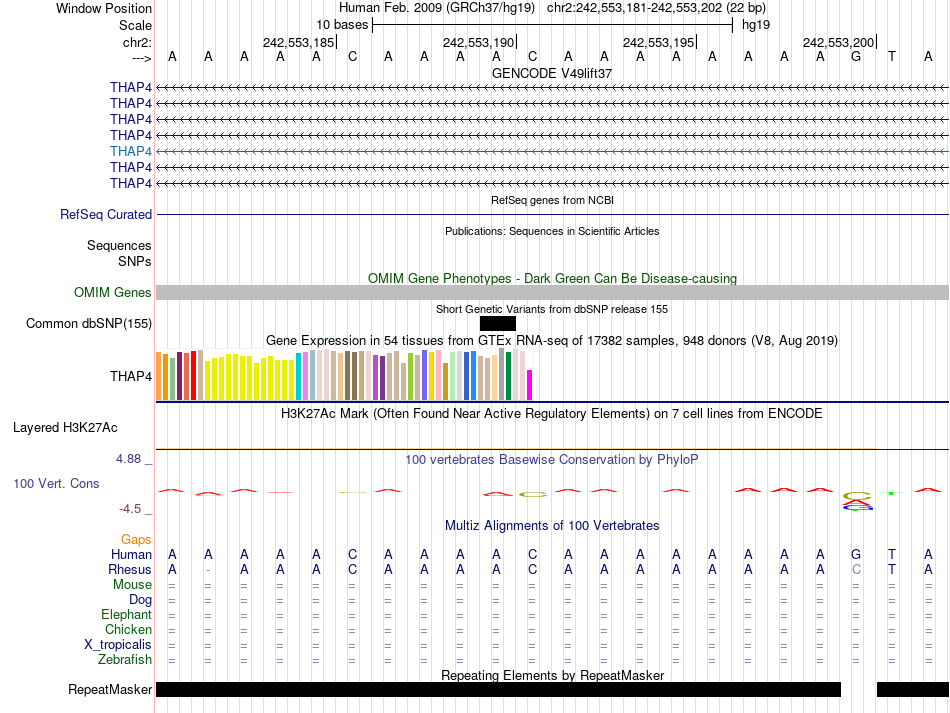950x713 pixels.
Task: Open the gray OMIM Genes bar
Action: [552, 292]
